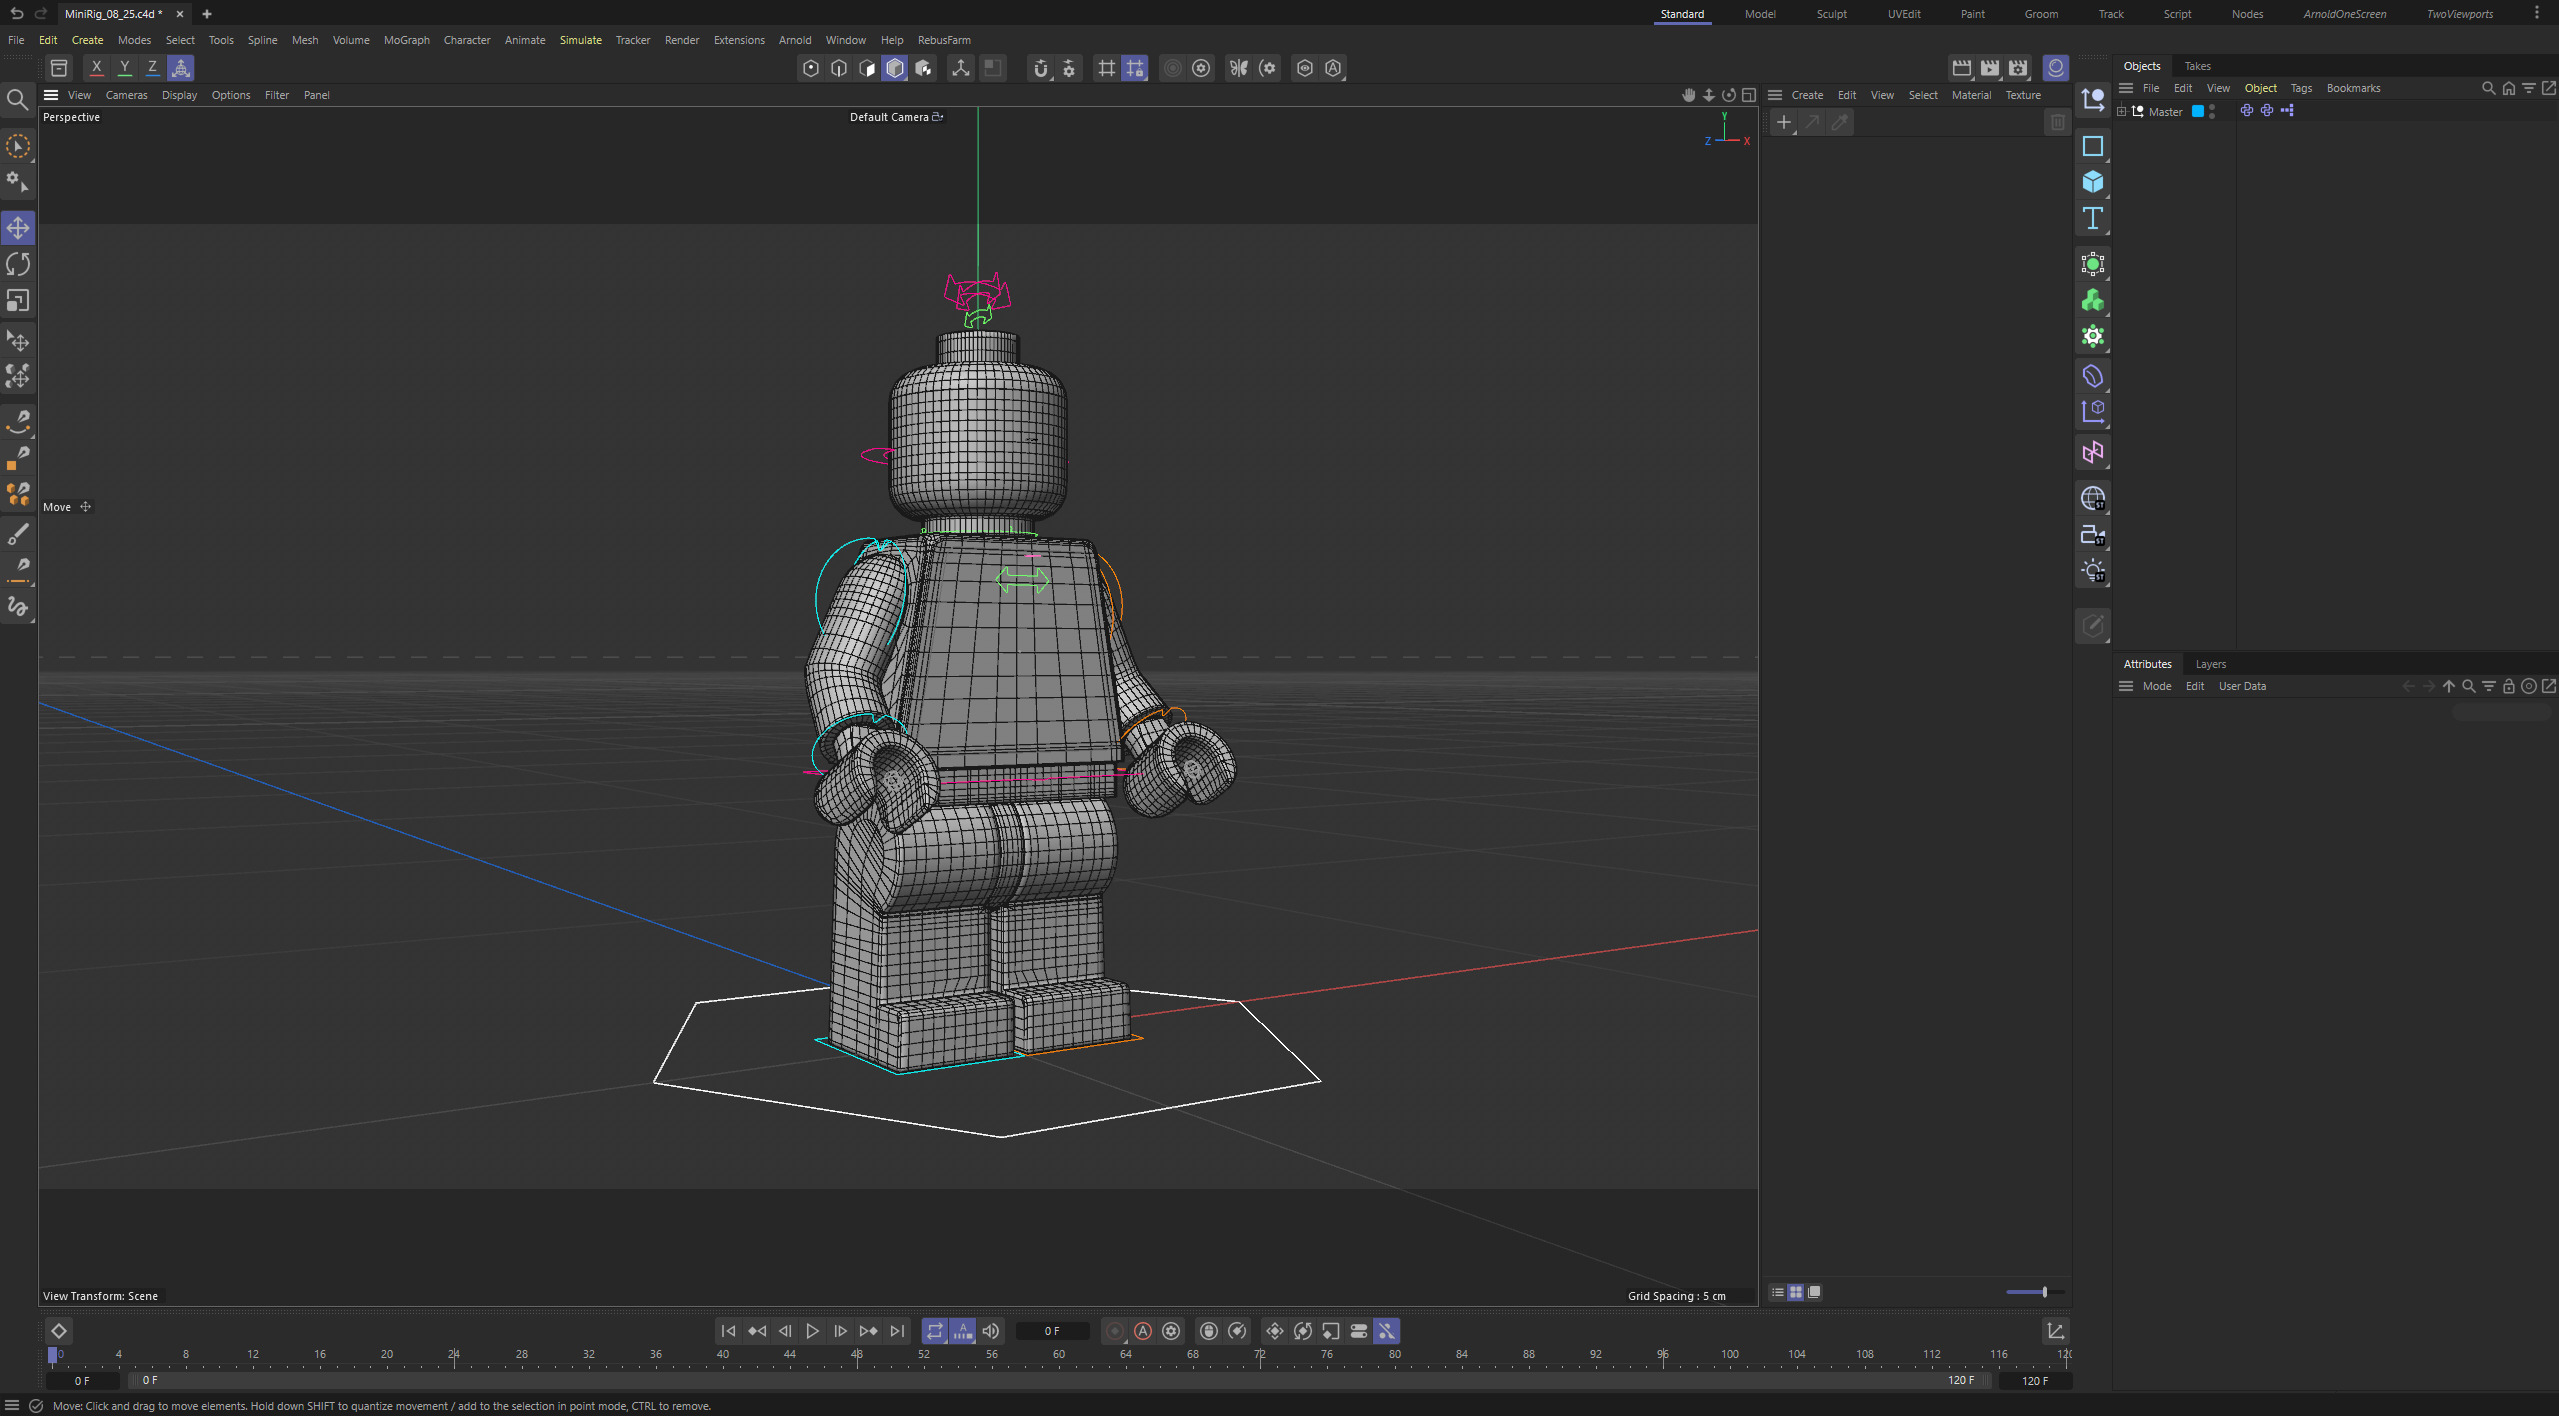Select the Rotate tool
Viewport: 2559px width, 1416px height.
click(x=18, y=264)
